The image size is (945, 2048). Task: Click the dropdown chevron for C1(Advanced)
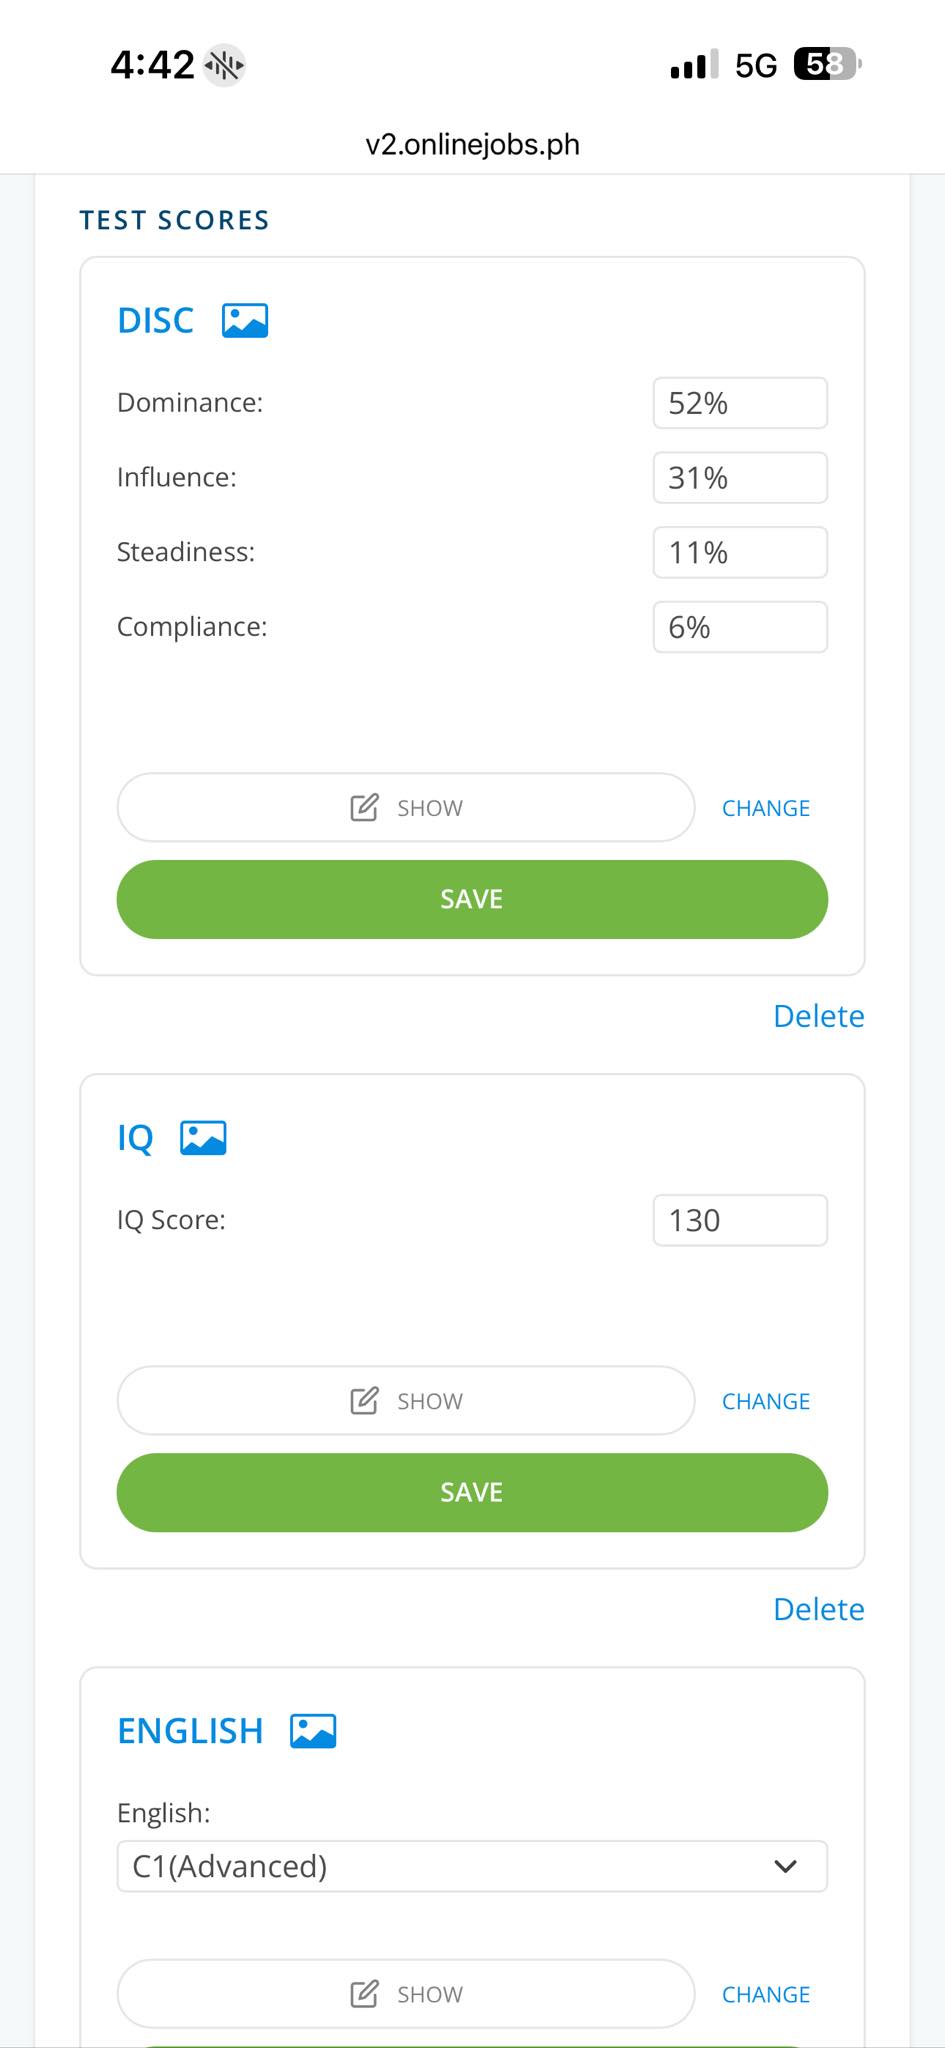coord(785,1866)
